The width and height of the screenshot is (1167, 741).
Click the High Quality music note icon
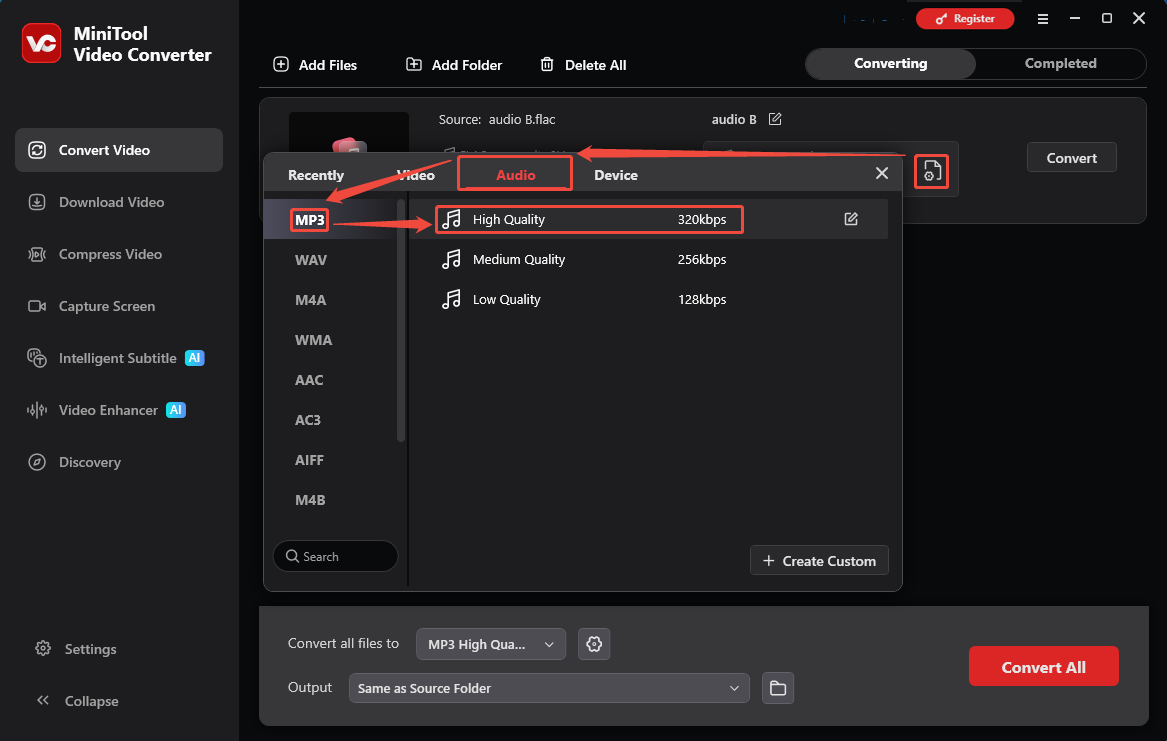click(451, 219)
